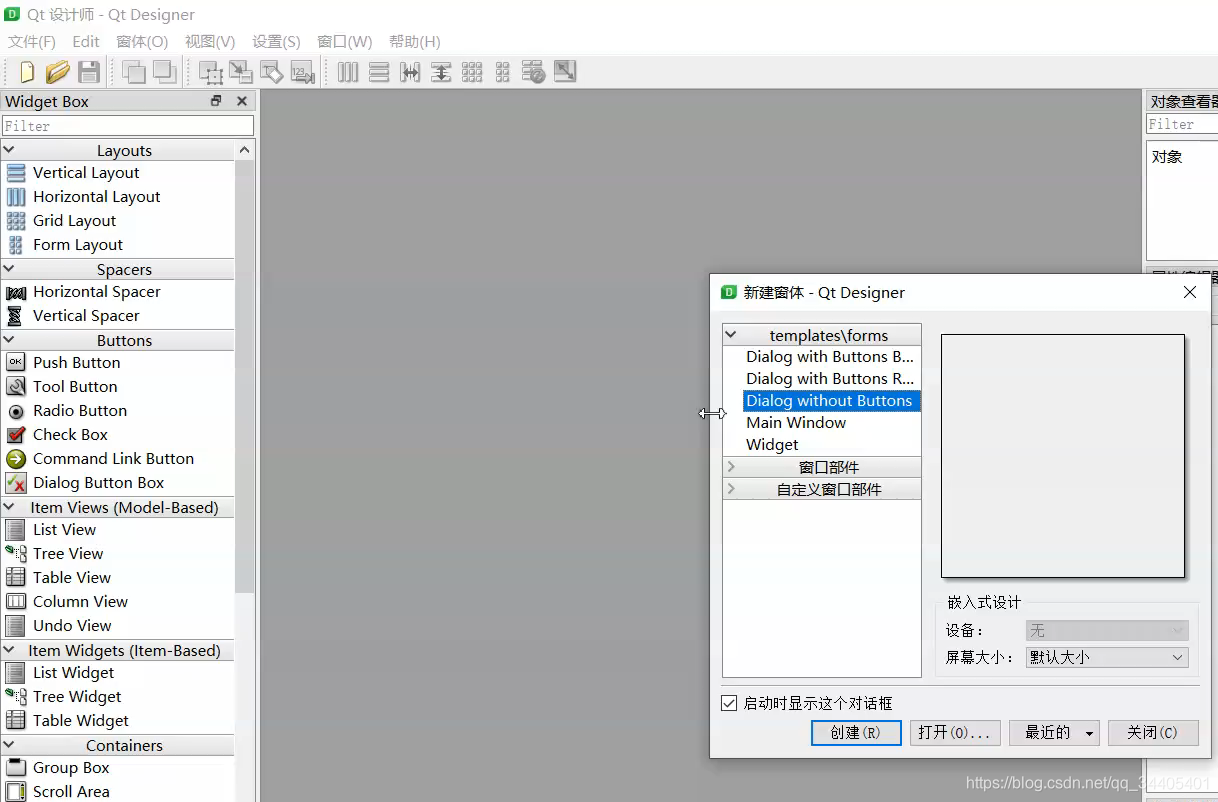Open the 窗体(O) menu
The width and height of the screenshot is (1218, 802).
tap(142, 42)
